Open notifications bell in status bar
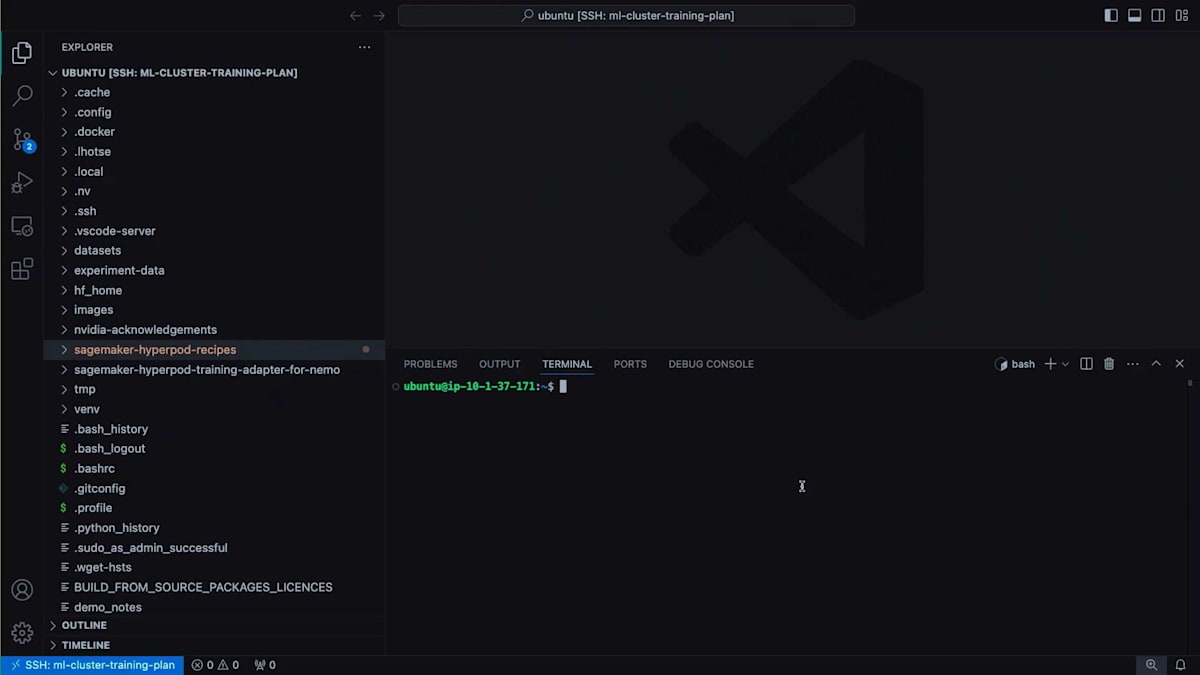The height and width of the screenshot is (675, 1200). pos(1181,665)
